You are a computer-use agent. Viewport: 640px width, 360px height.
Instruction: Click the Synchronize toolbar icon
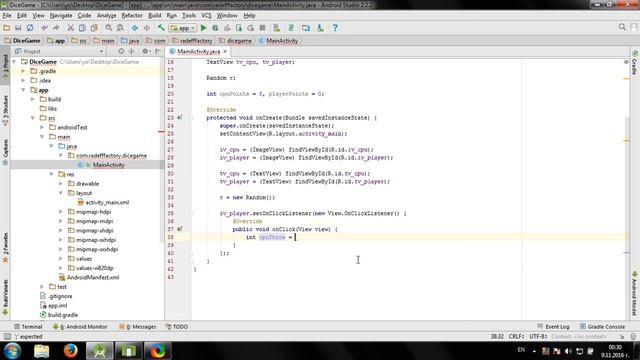(30, 28)
